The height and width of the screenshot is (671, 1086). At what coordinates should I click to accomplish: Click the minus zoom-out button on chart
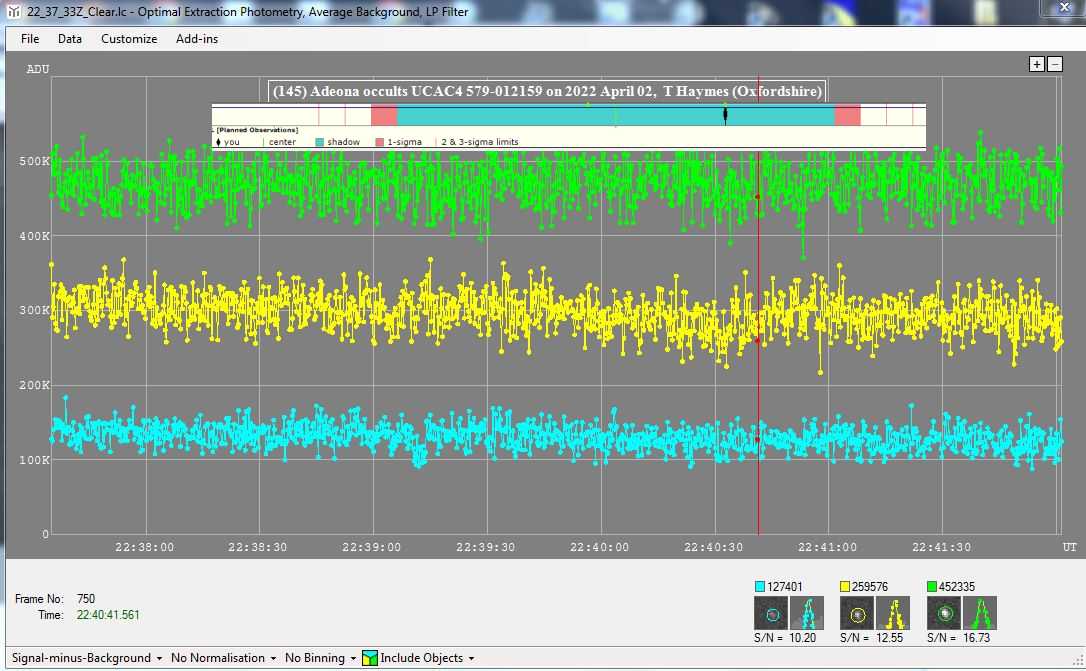tap(1054, 64)
